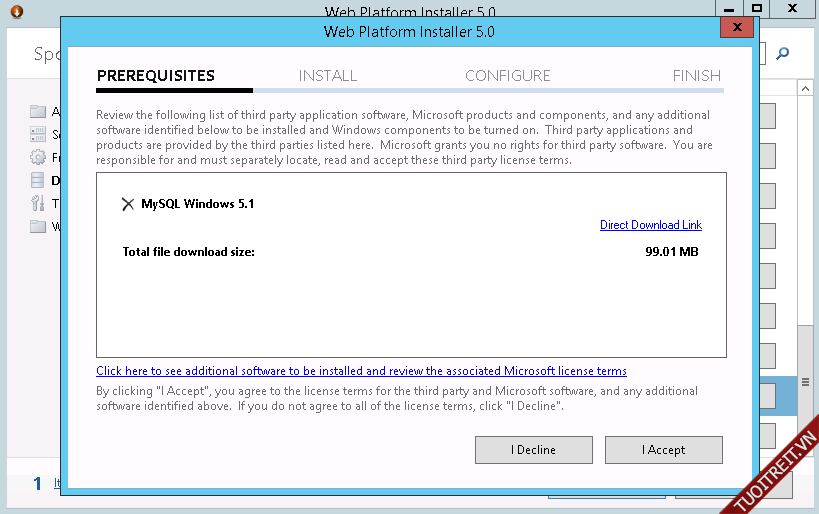Open the Direct Download Link
The height and width of the screenshot is (514, 819).
(x=650, y=225)
